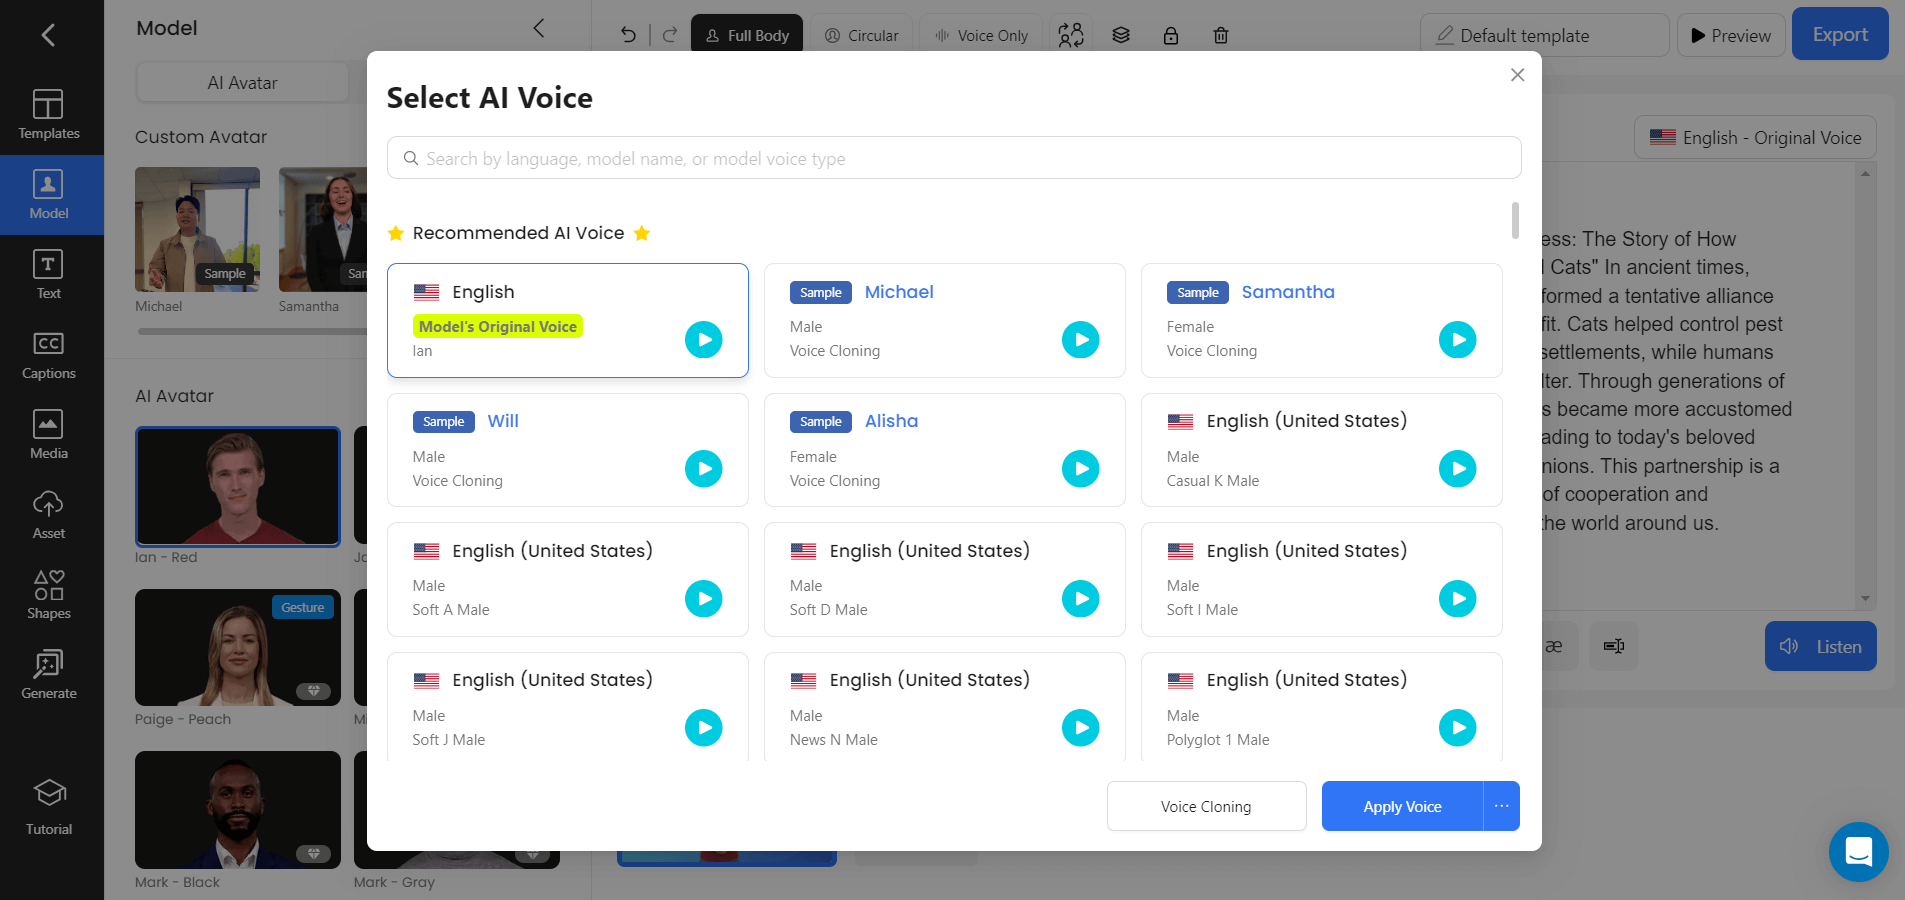Open the English - Original Voice language dropdown

1755,137
